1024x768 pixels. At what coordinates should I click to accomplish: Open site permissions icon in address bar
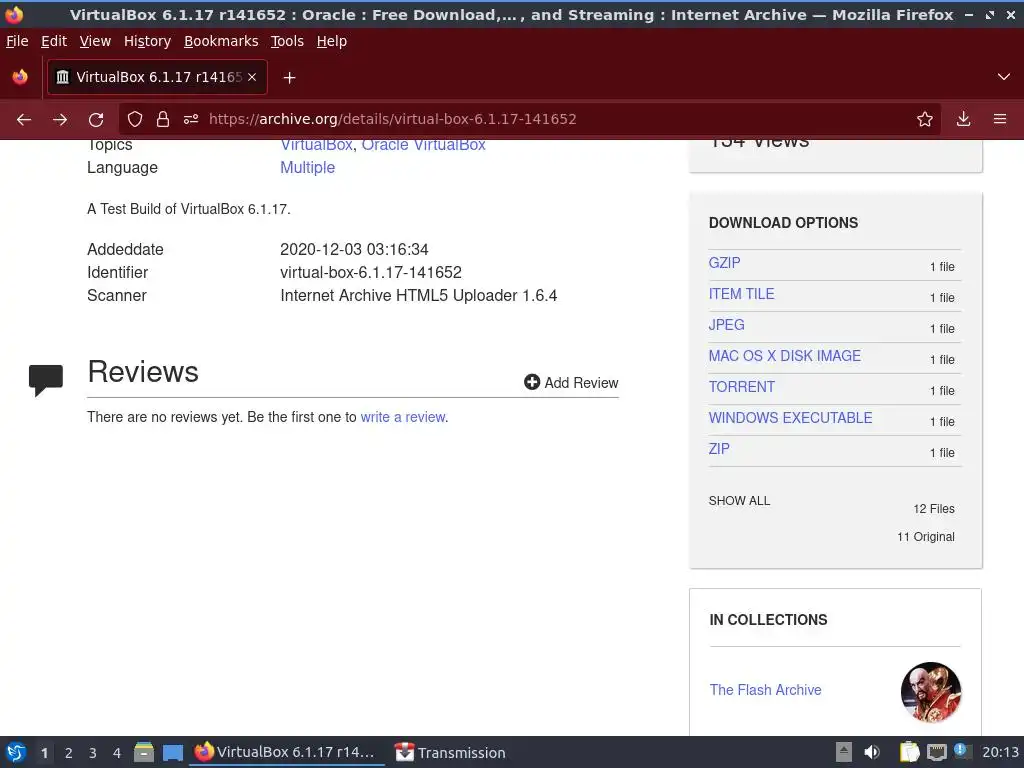(x=191, y=120)
